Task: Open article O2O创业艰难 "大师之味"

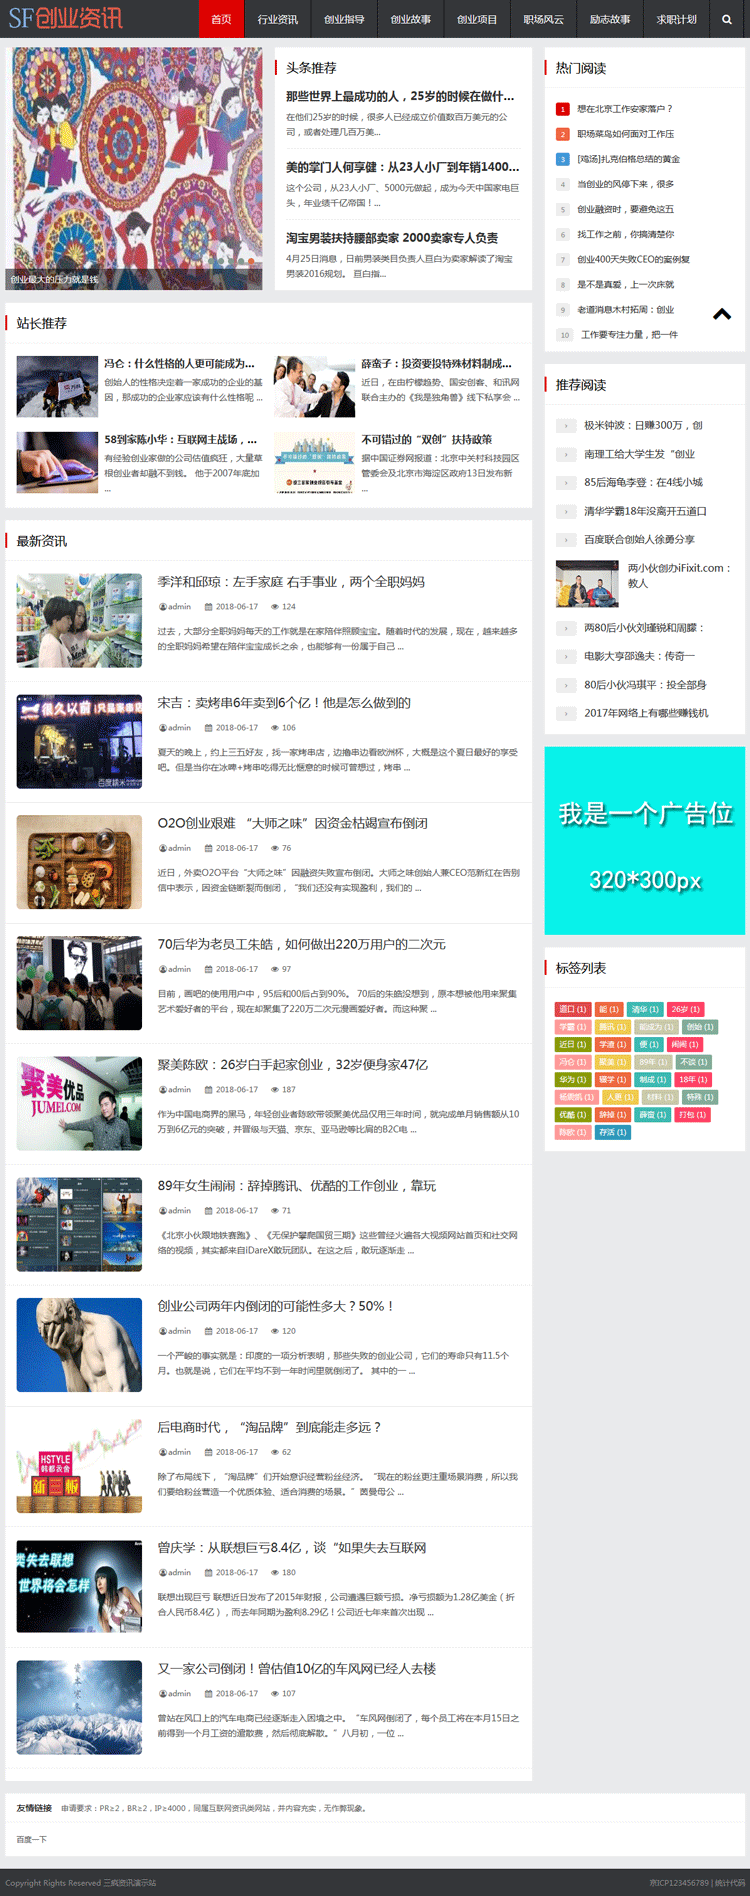Action: coord(292,824)
